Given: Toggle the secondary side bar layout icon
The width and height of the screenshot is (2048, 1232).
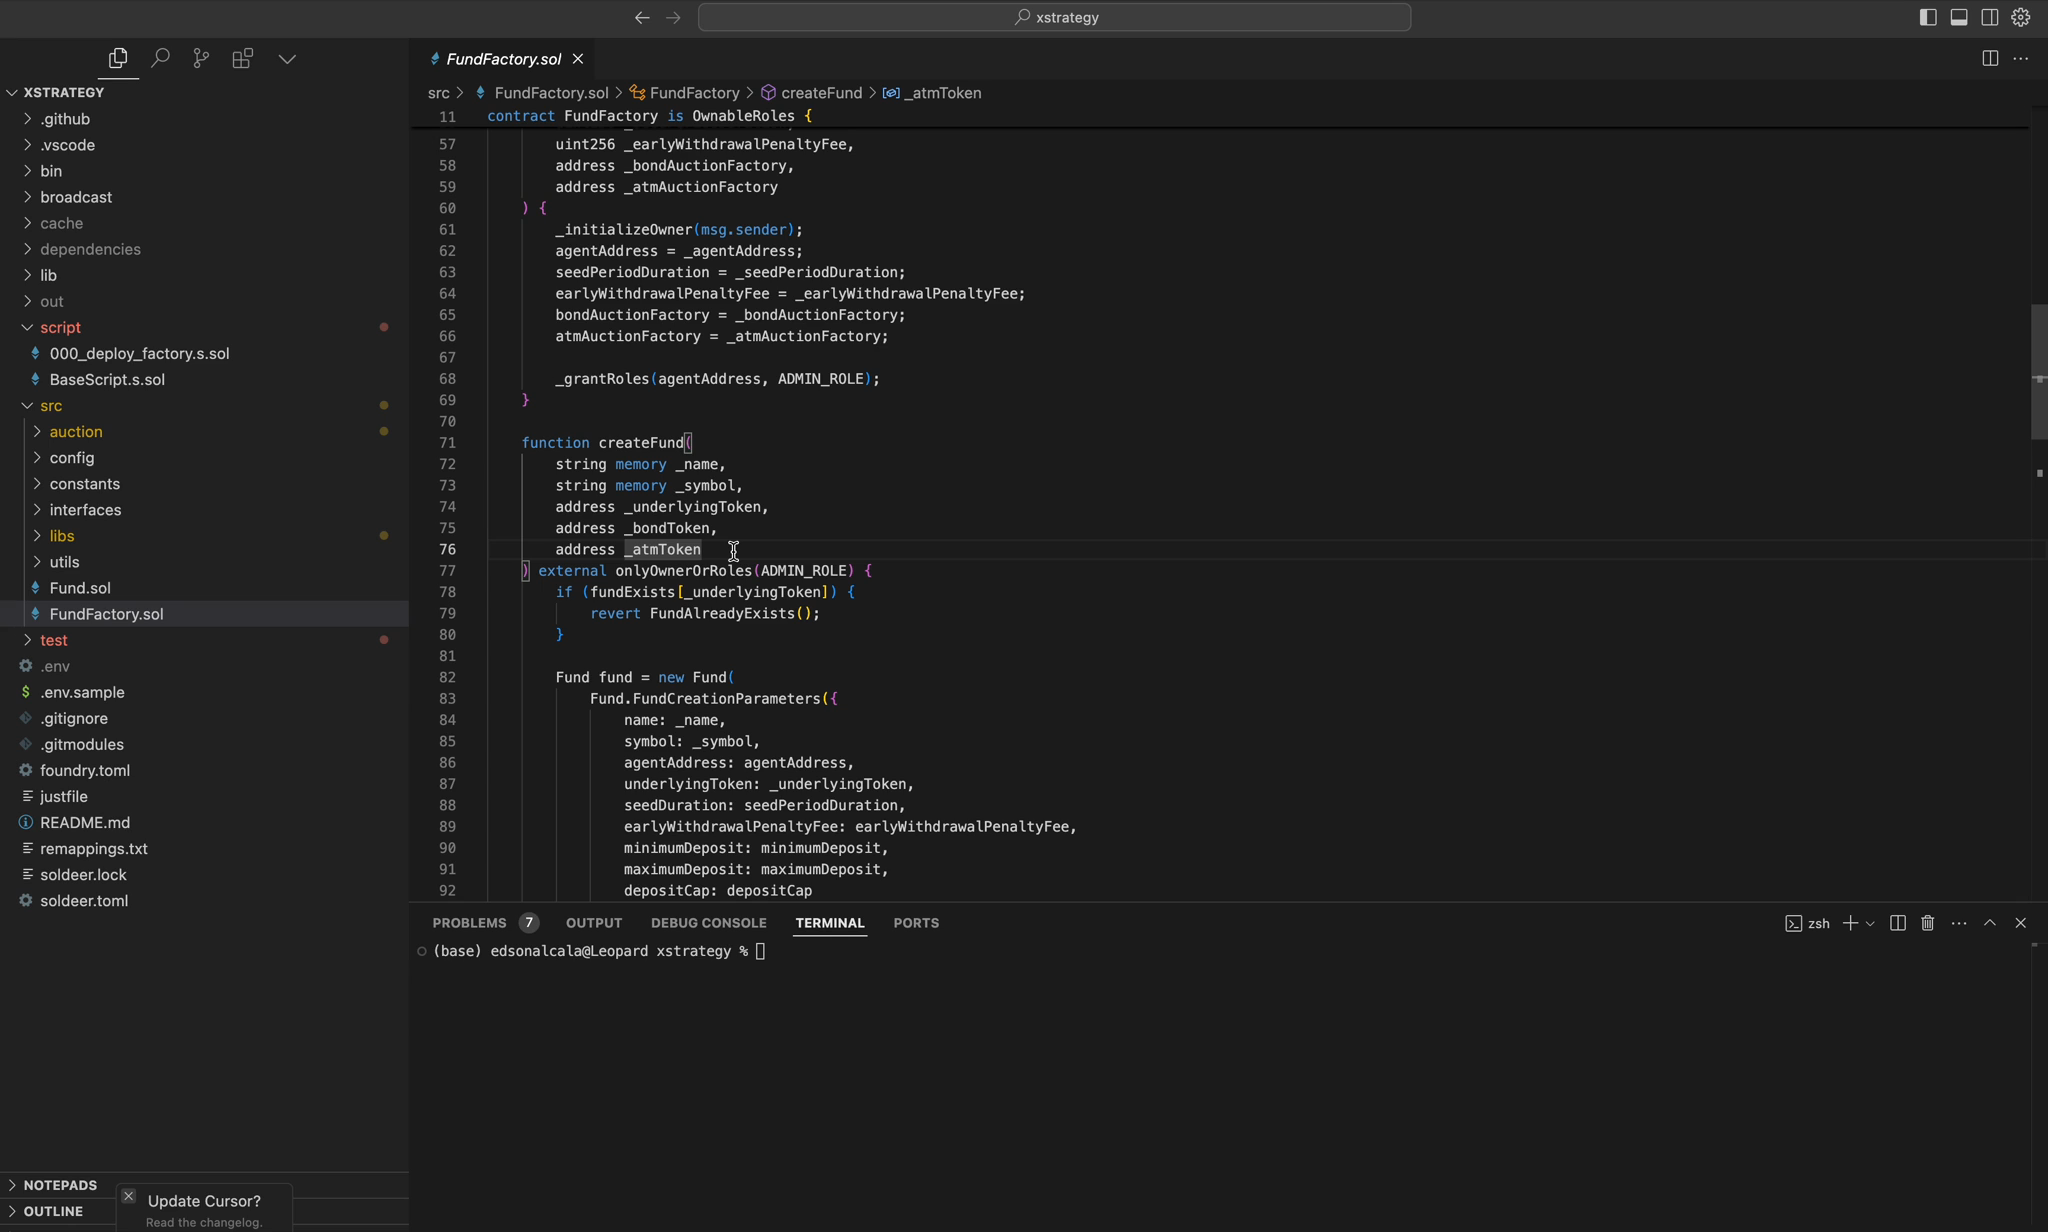Looking at the screenshot, I should pyautogui.click(x=1990, y=17).
